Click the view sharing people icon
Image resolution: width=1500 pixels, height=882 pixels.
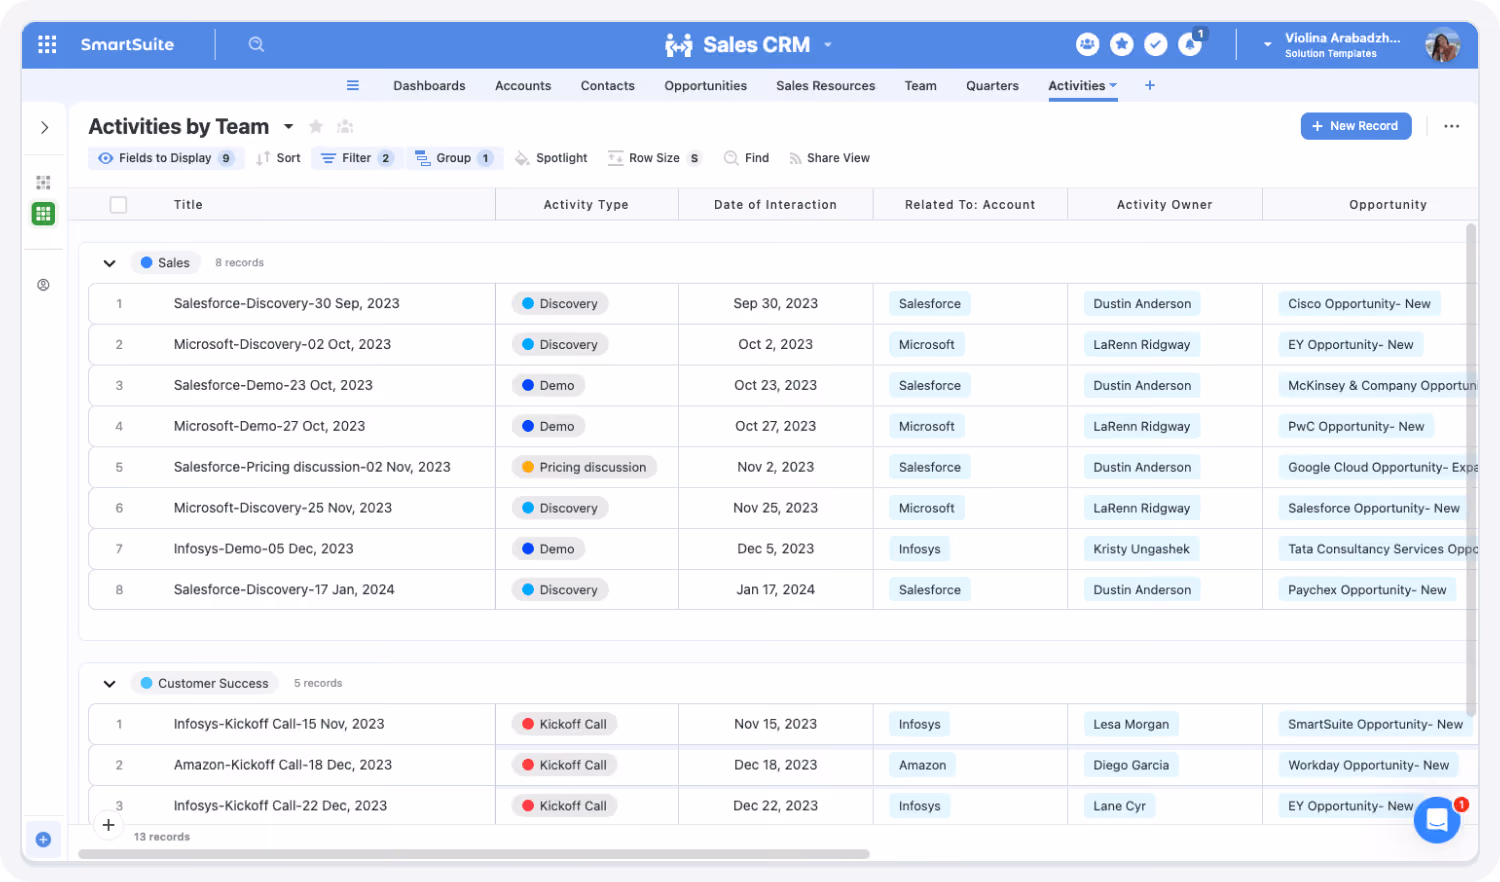click(345, 126)
